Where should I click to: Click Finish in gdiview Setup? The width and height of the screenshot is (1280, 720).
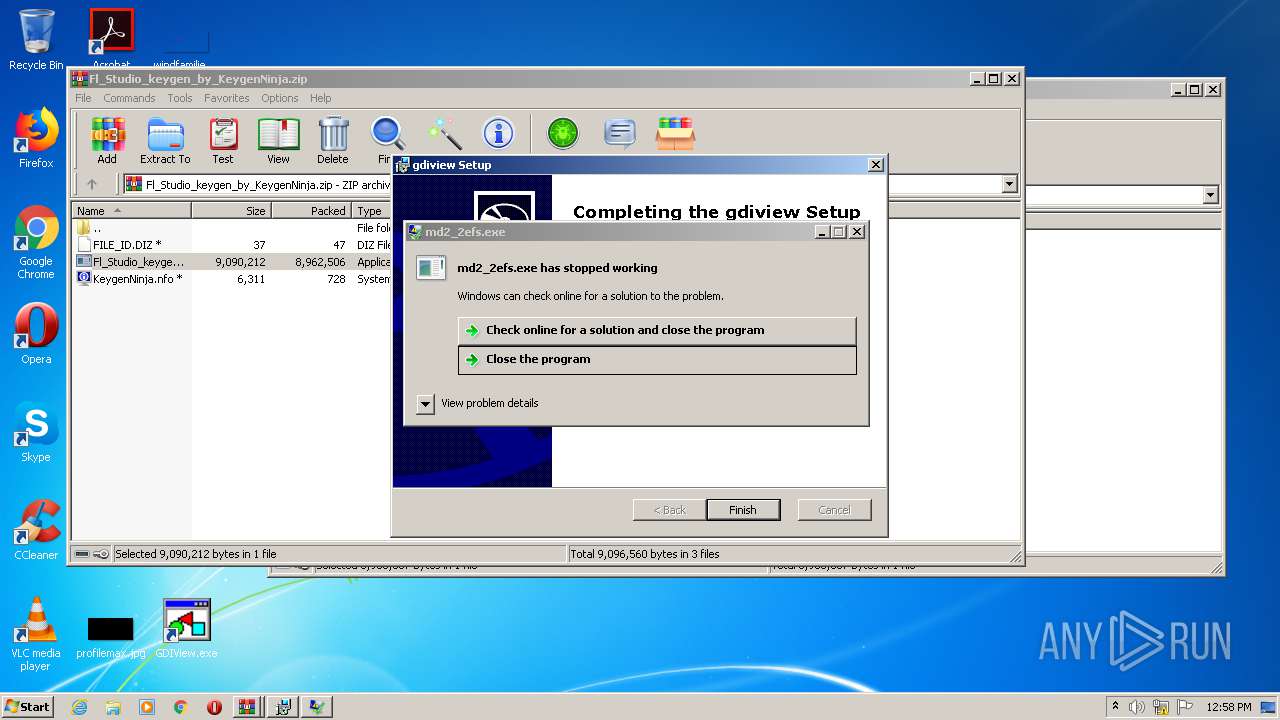click(x=743, y=510)
